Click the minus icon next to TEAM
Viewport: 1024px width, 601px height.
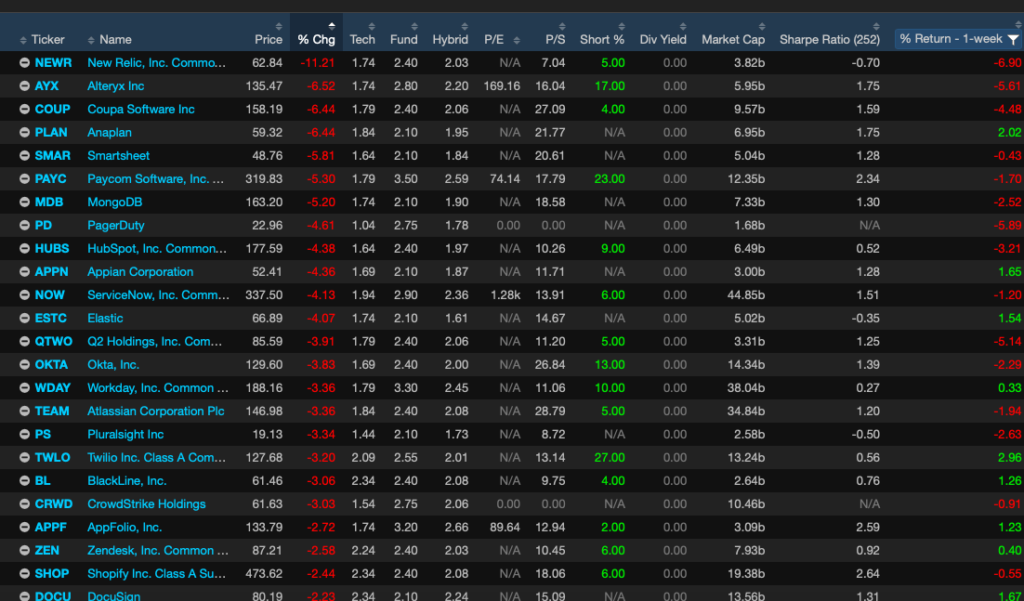click(x=24, y=411)
